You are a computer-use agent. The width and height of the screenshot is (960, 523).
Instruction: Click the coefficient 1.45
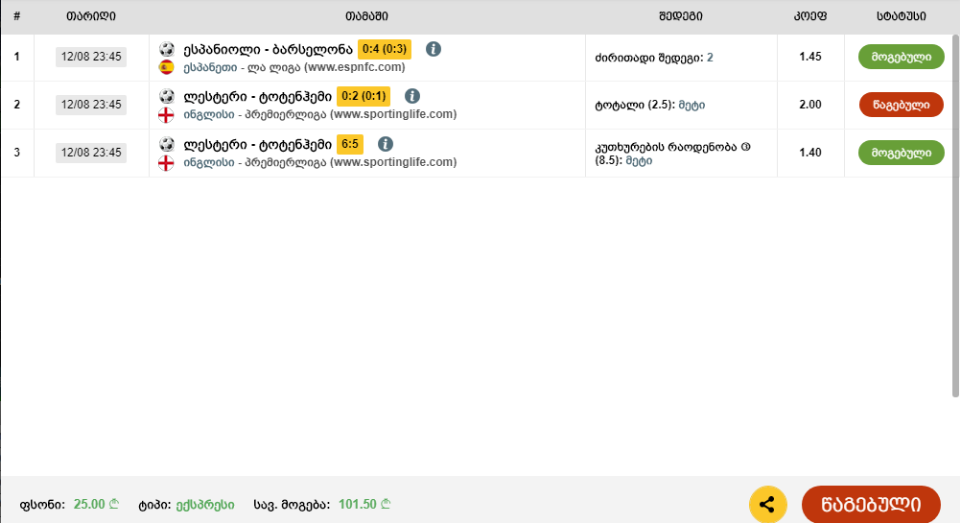point(810,56)
